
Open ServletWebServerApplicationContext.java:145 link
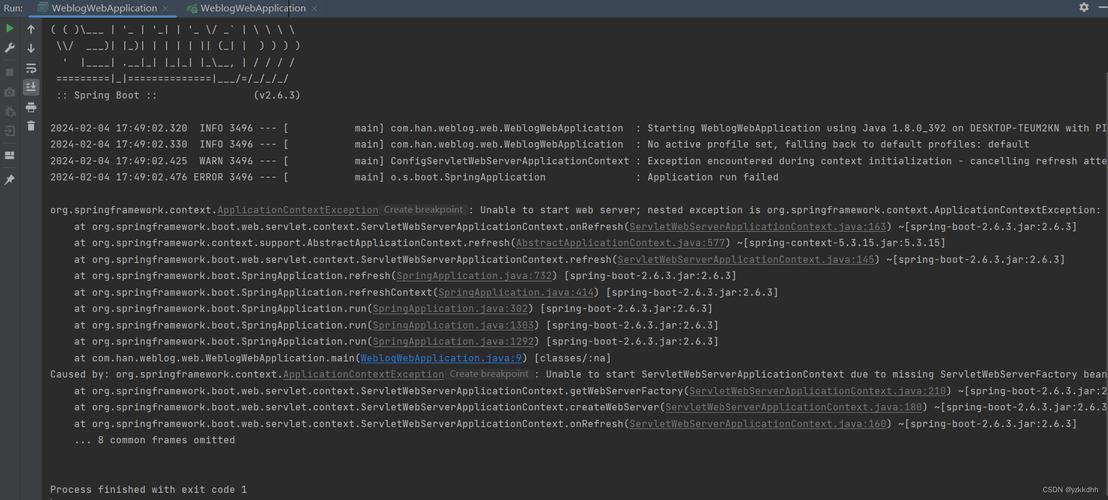pyautogui.click(x=746, y=259)
